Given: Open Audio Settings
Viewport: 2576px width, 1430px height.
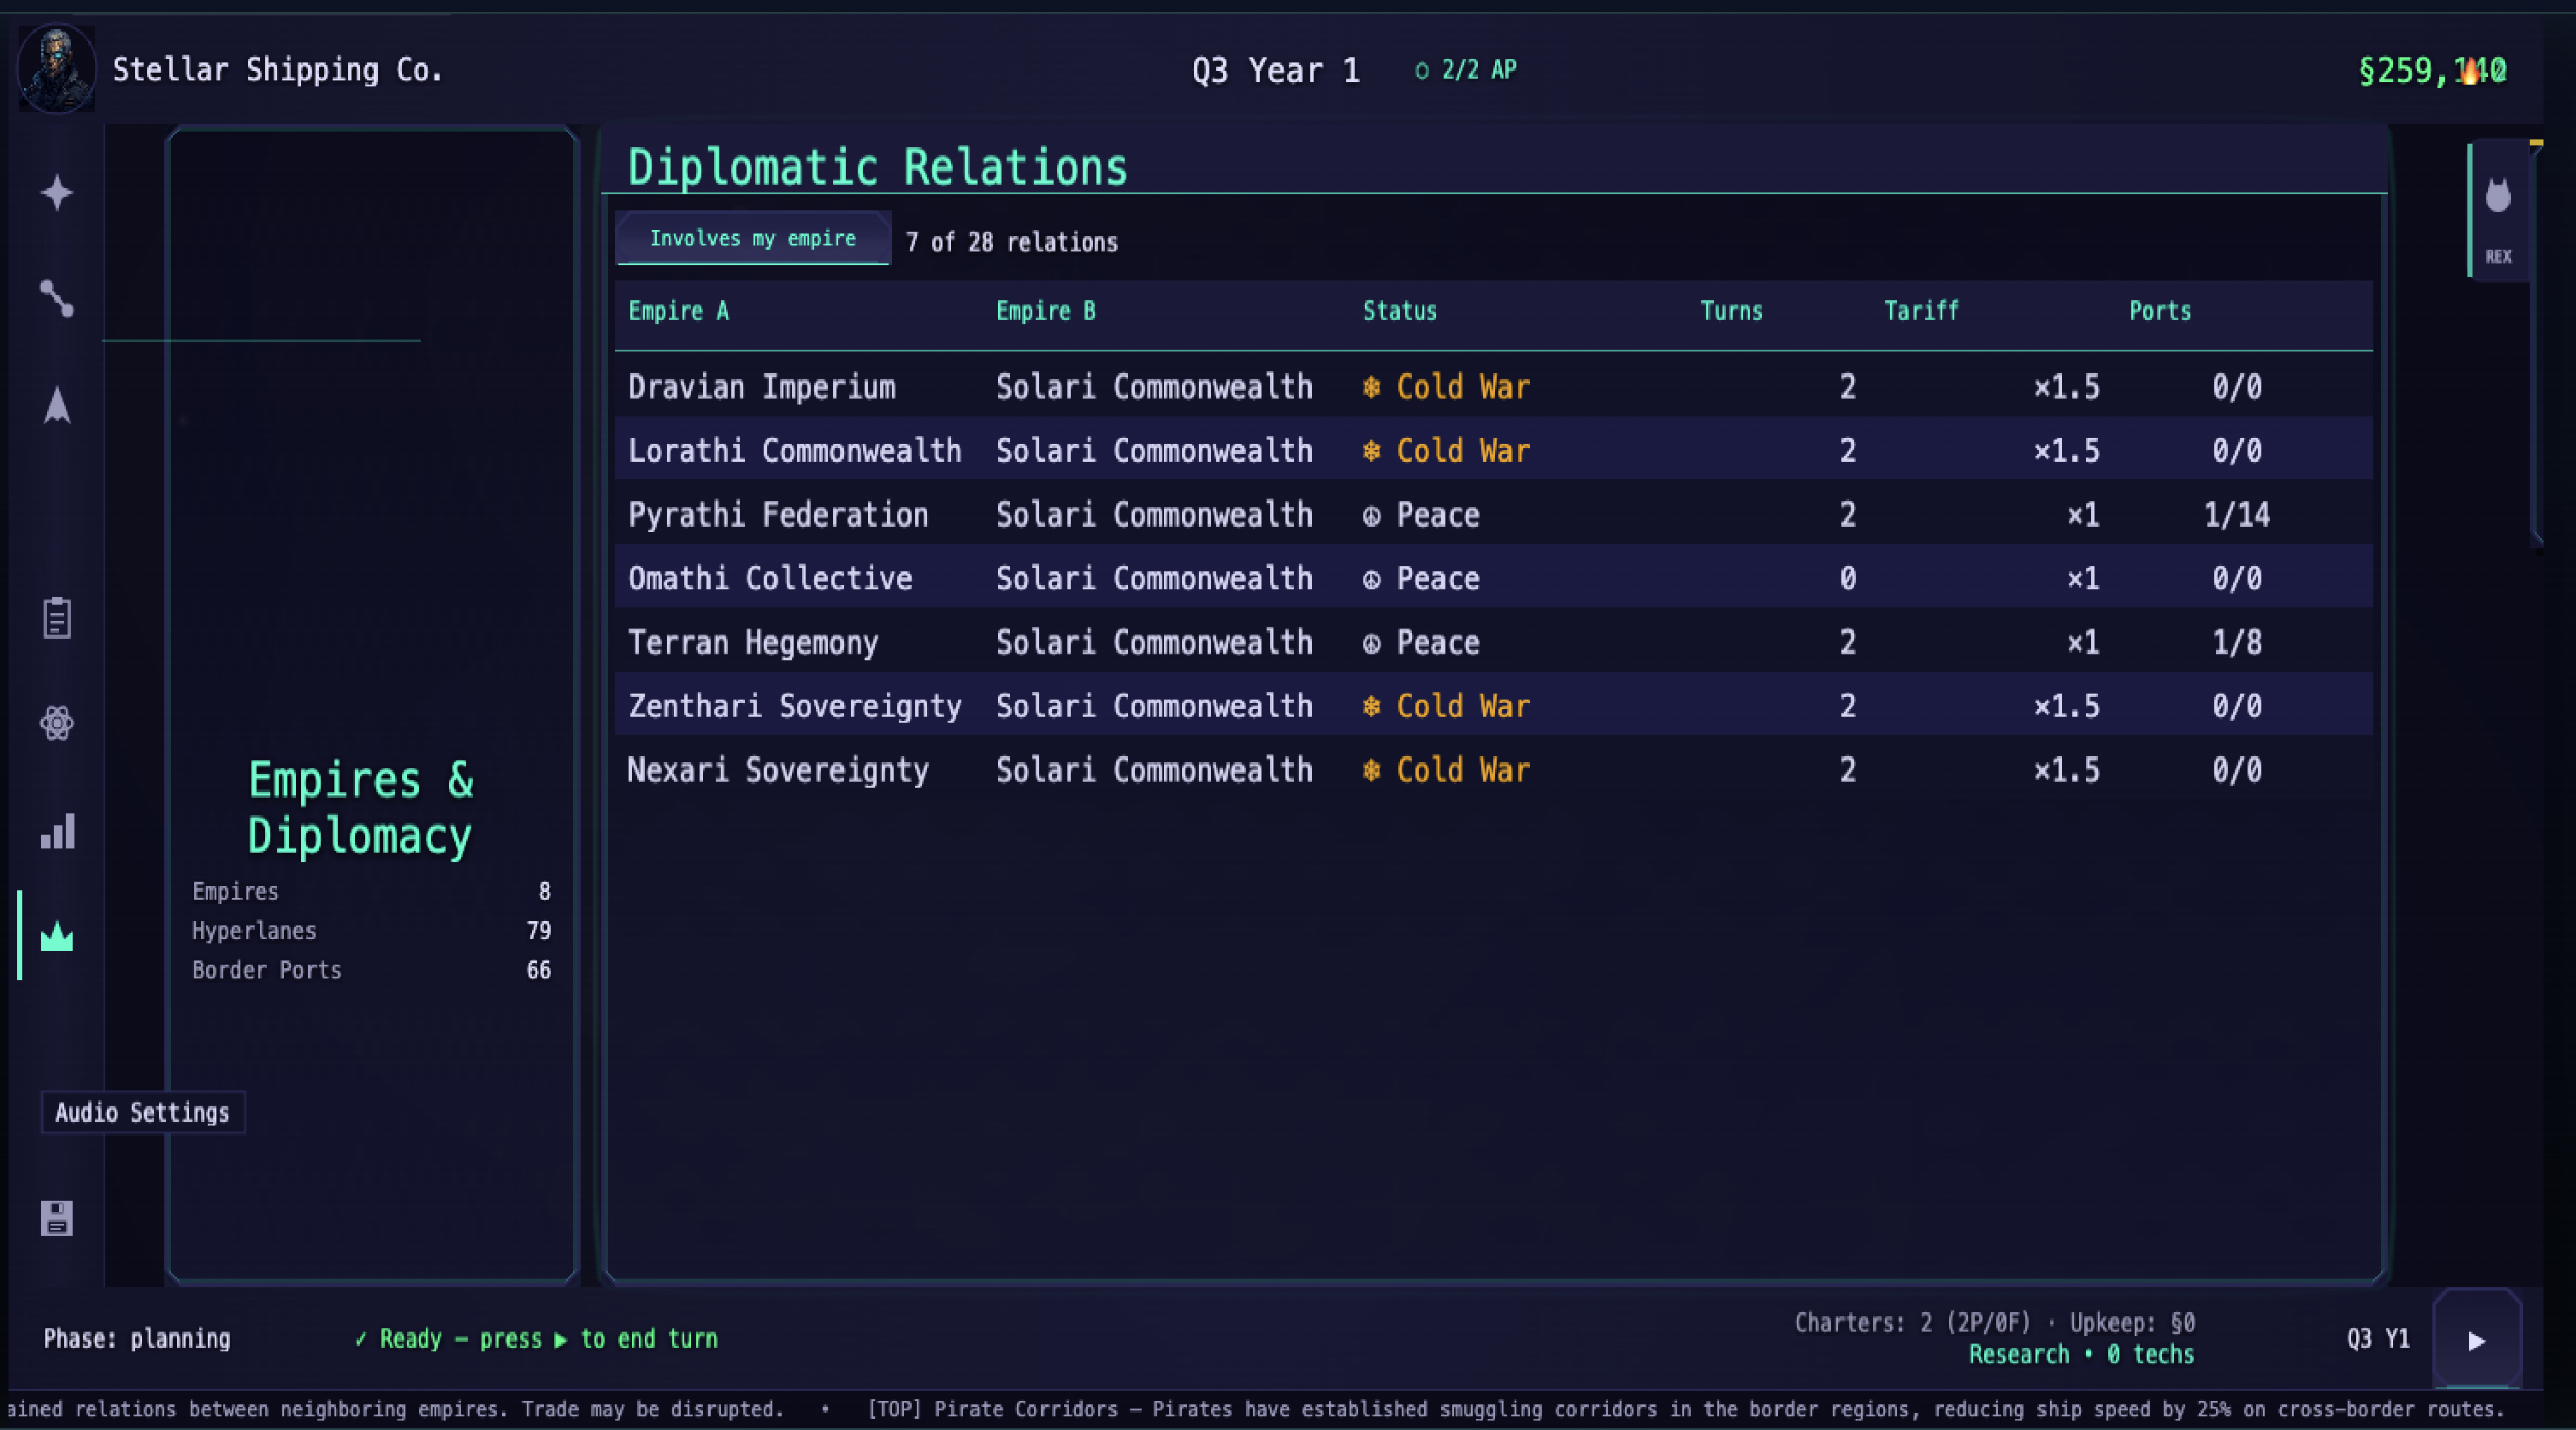Looking at the screenshot, I should pos(143,1112).
